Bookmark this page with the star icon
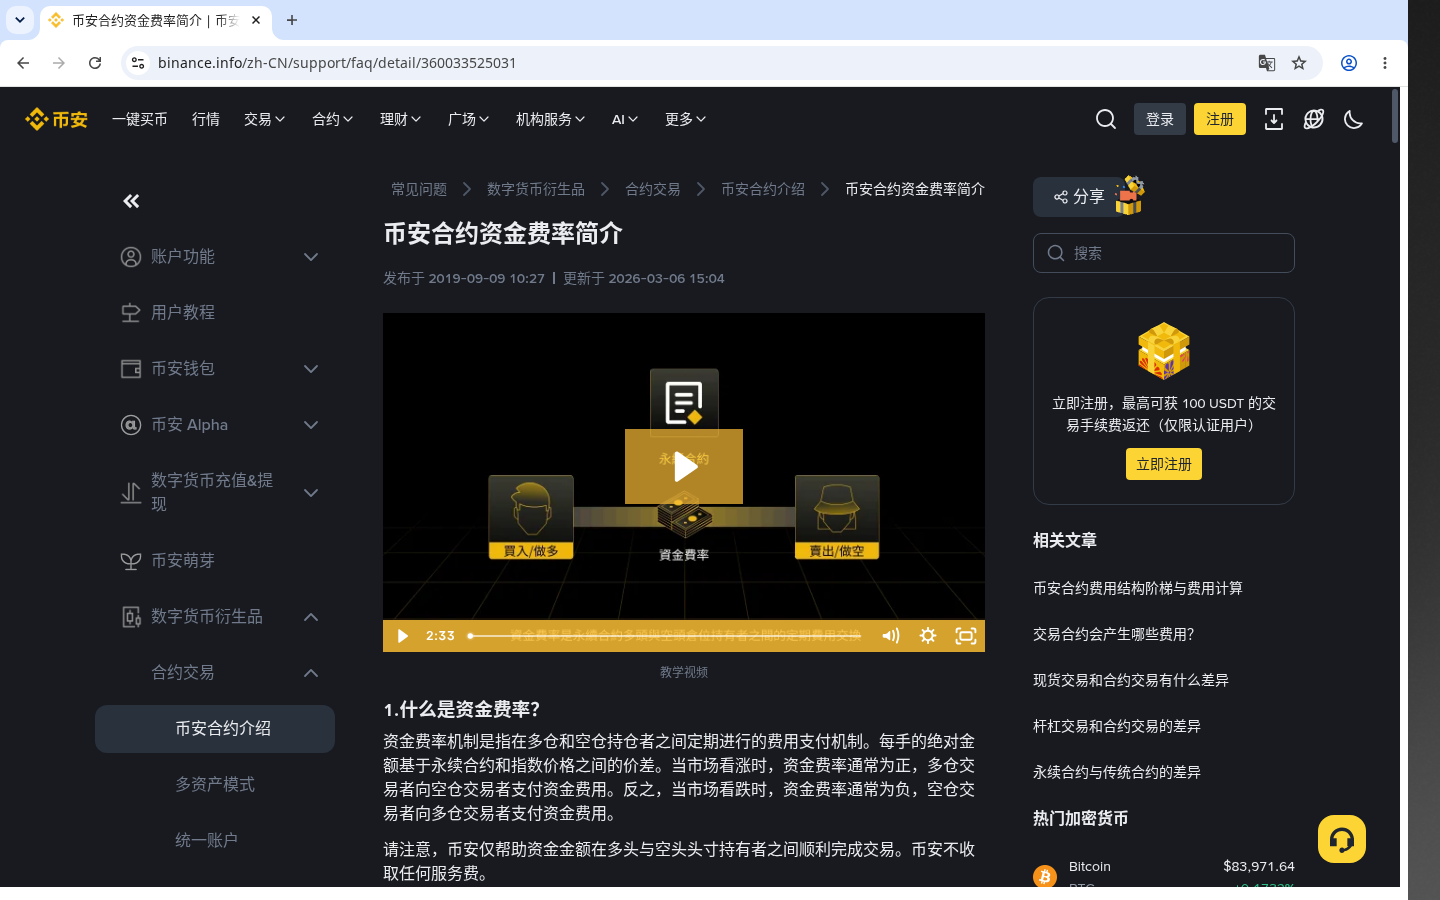Screen dimensions: 1440x900 click(x=1299, y=63)
